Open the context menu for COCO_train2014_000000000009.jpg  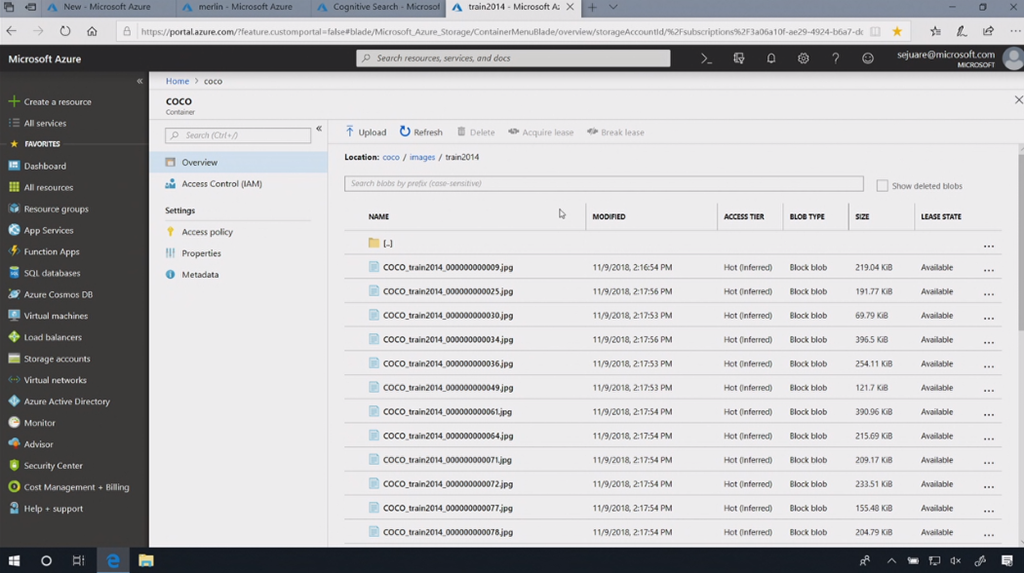(988, 270)
